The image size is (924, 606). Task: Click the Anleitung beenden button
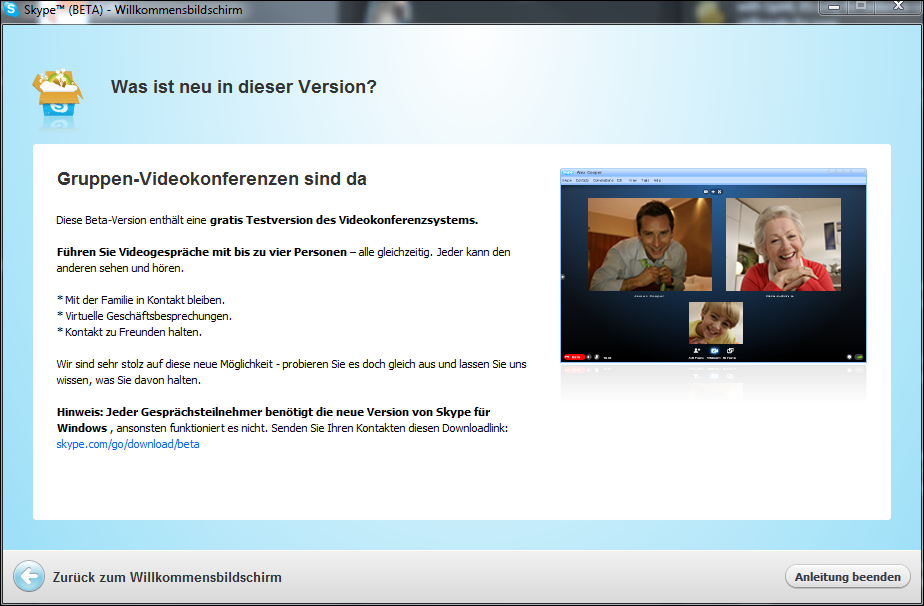847,577
